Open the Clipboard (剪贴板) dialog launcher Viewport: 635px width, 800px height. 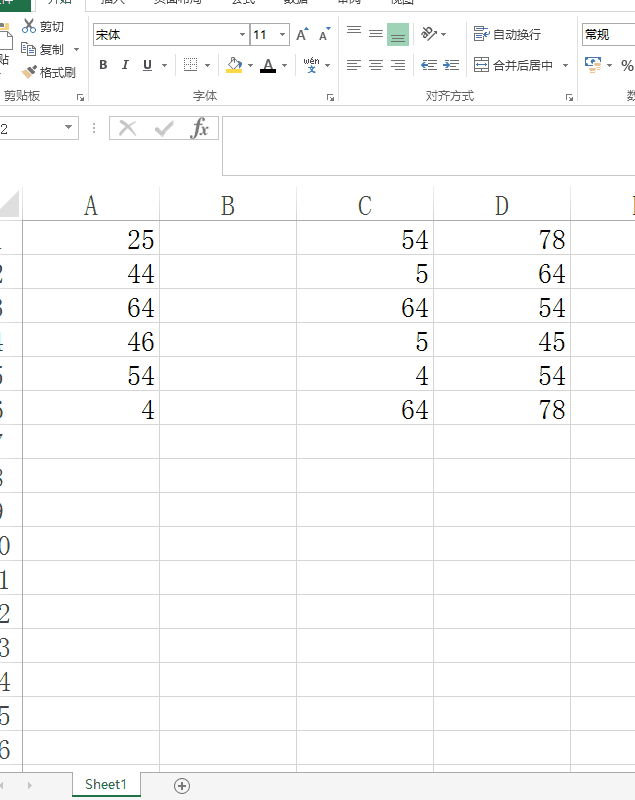[80, 97]
